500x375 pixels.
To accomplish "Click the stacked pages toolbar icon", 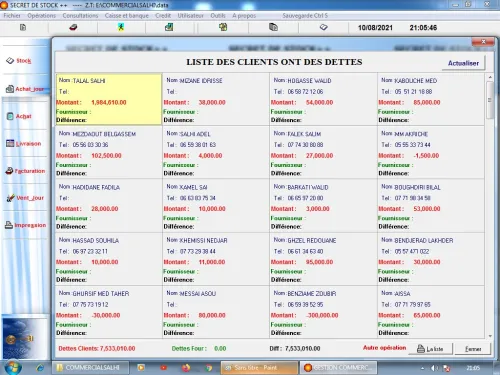I will click(273, 27).
